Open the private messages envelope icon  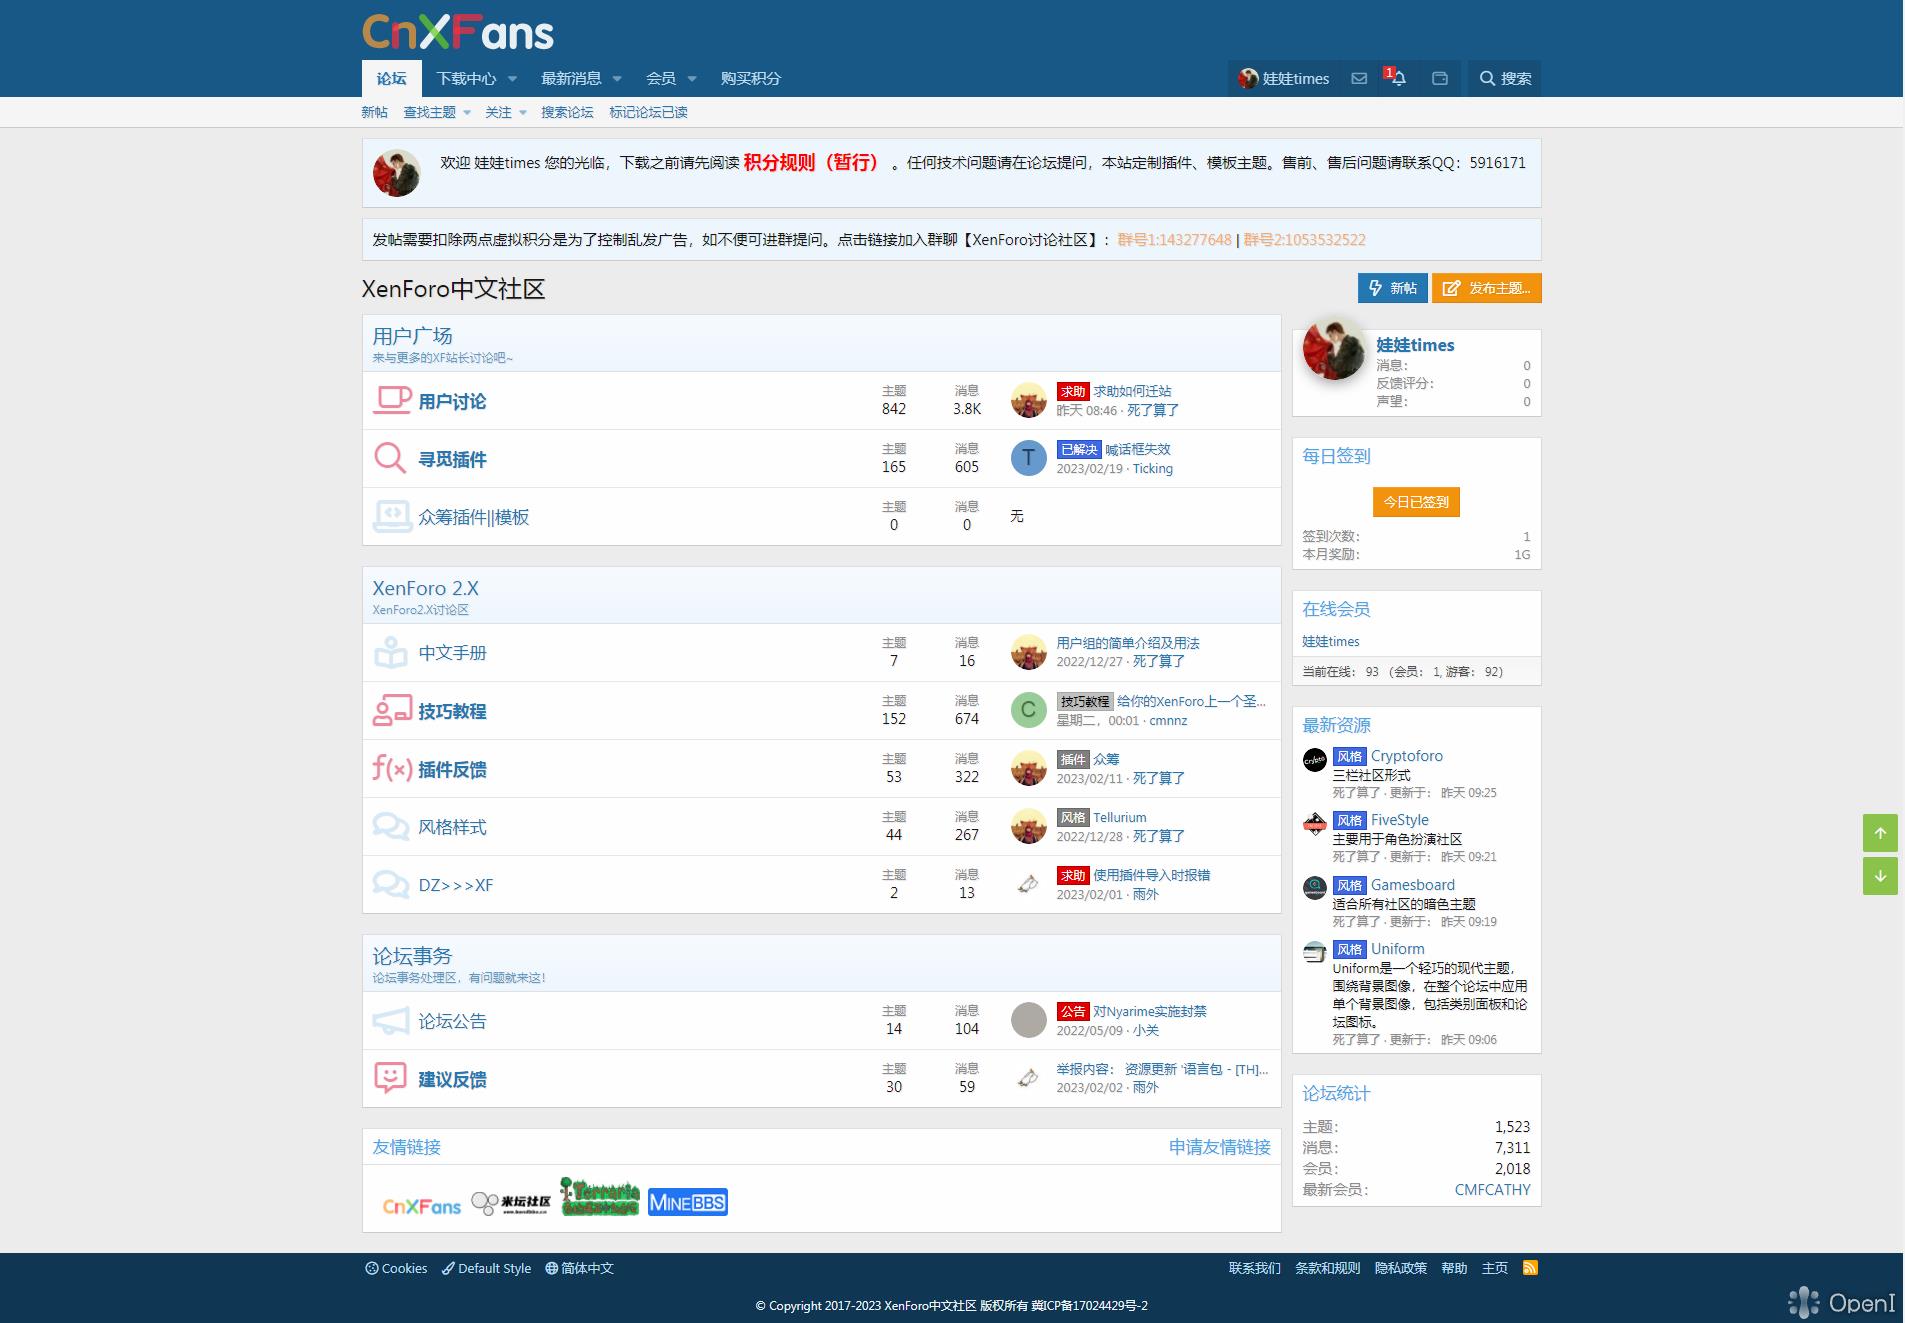[x=1358, y=78]
